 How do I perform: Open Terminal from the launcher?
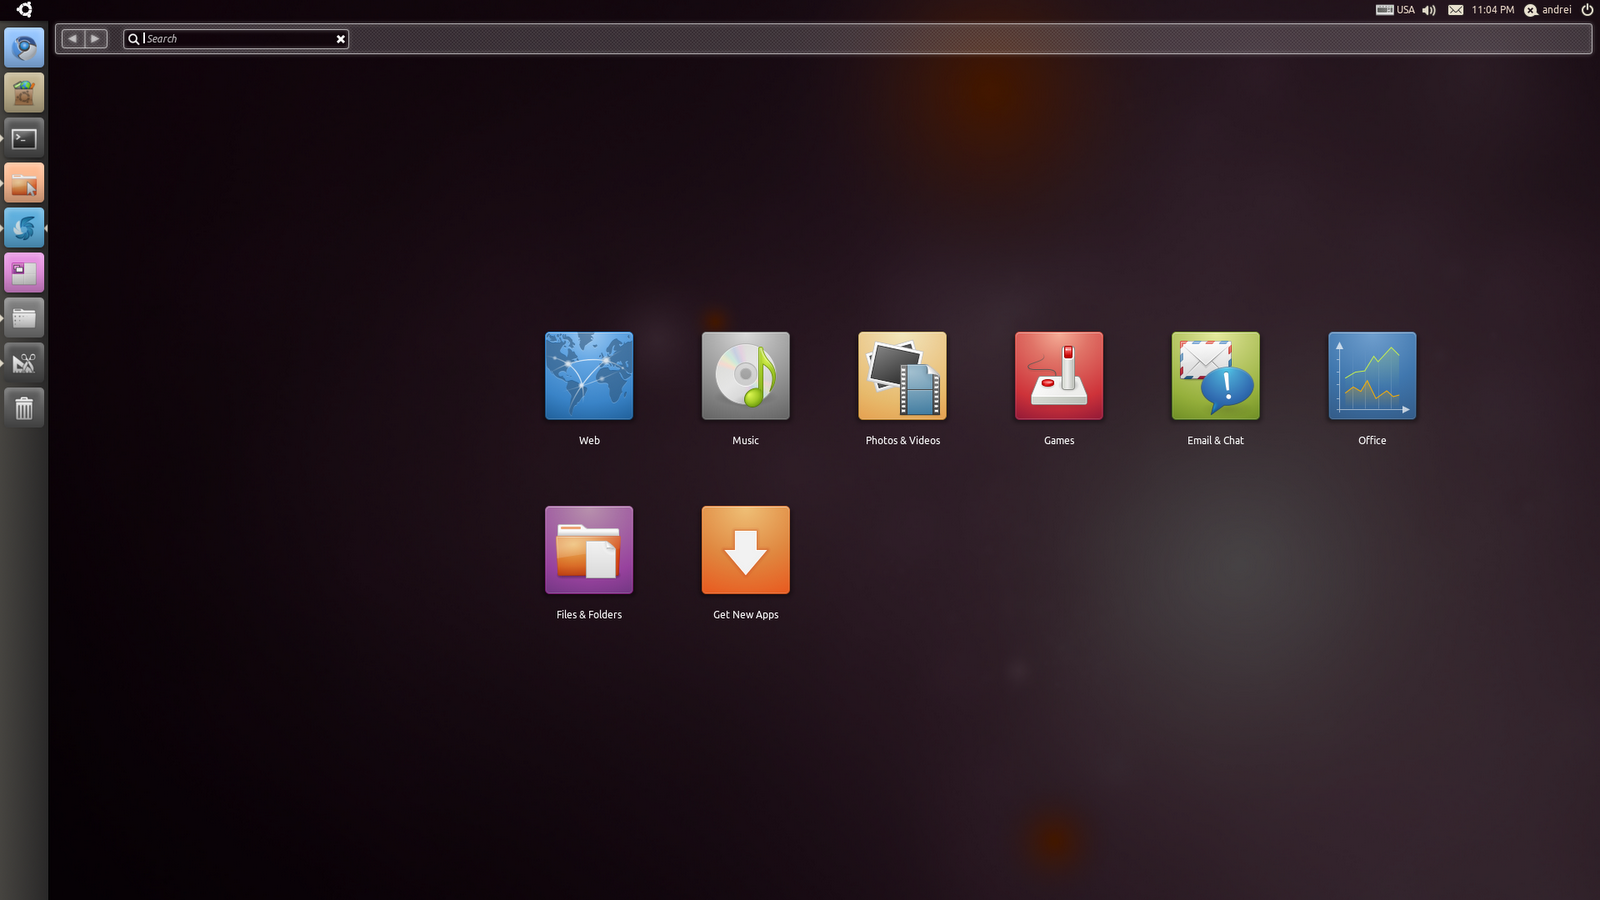pos(24,138)
